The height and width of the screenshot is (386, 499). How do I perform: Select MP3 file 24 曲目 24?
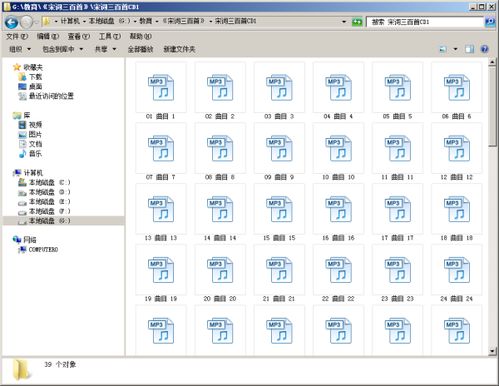click(x=457, y=273)
